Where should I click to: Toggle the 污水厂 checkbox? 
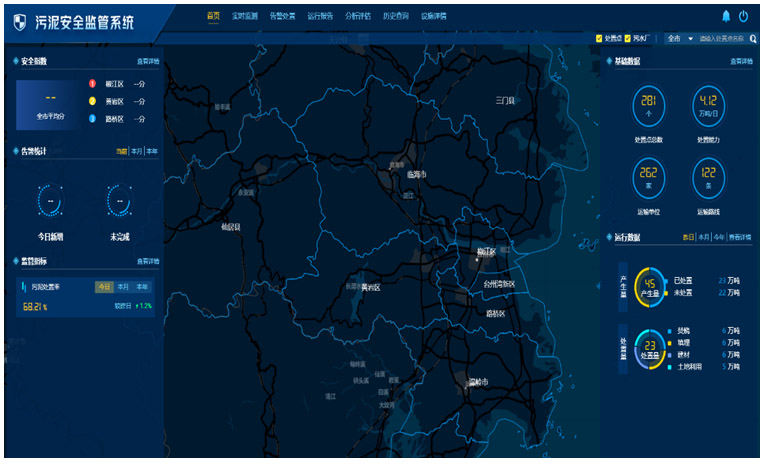pyautogui.click(x=628, y=39)
